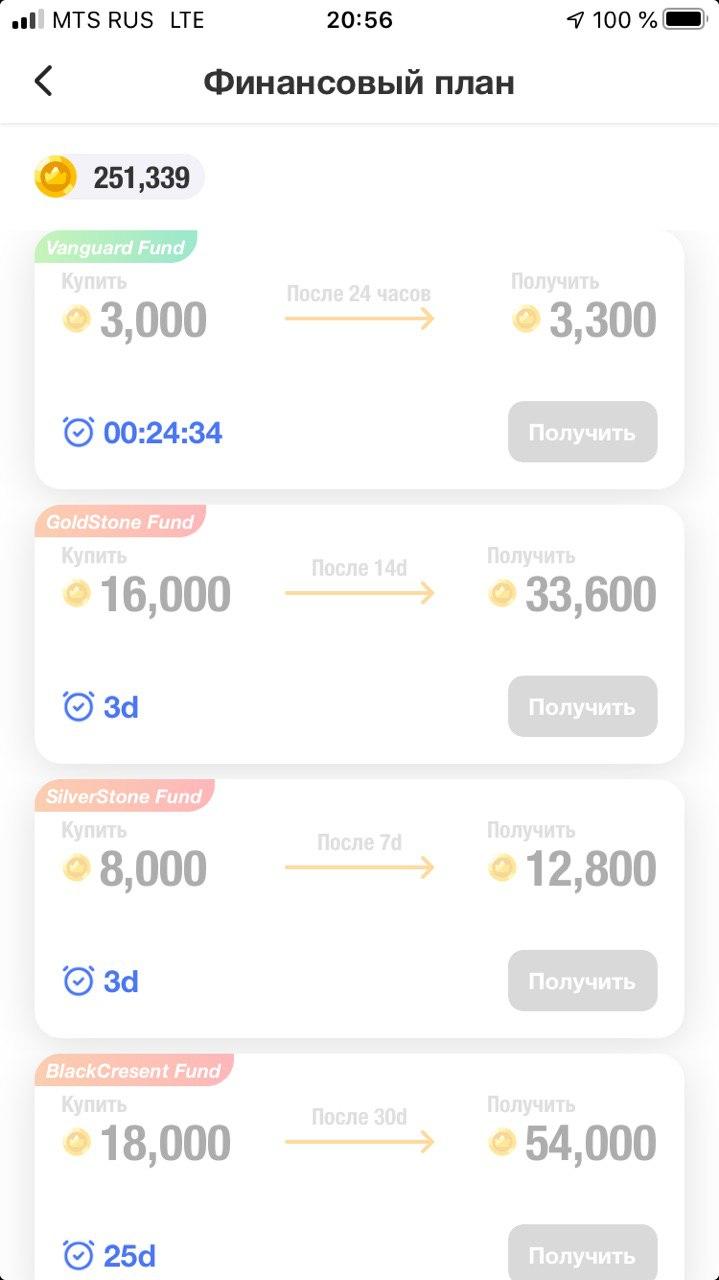Open the 251,339 coin balance pill

(x=119, y=177)
